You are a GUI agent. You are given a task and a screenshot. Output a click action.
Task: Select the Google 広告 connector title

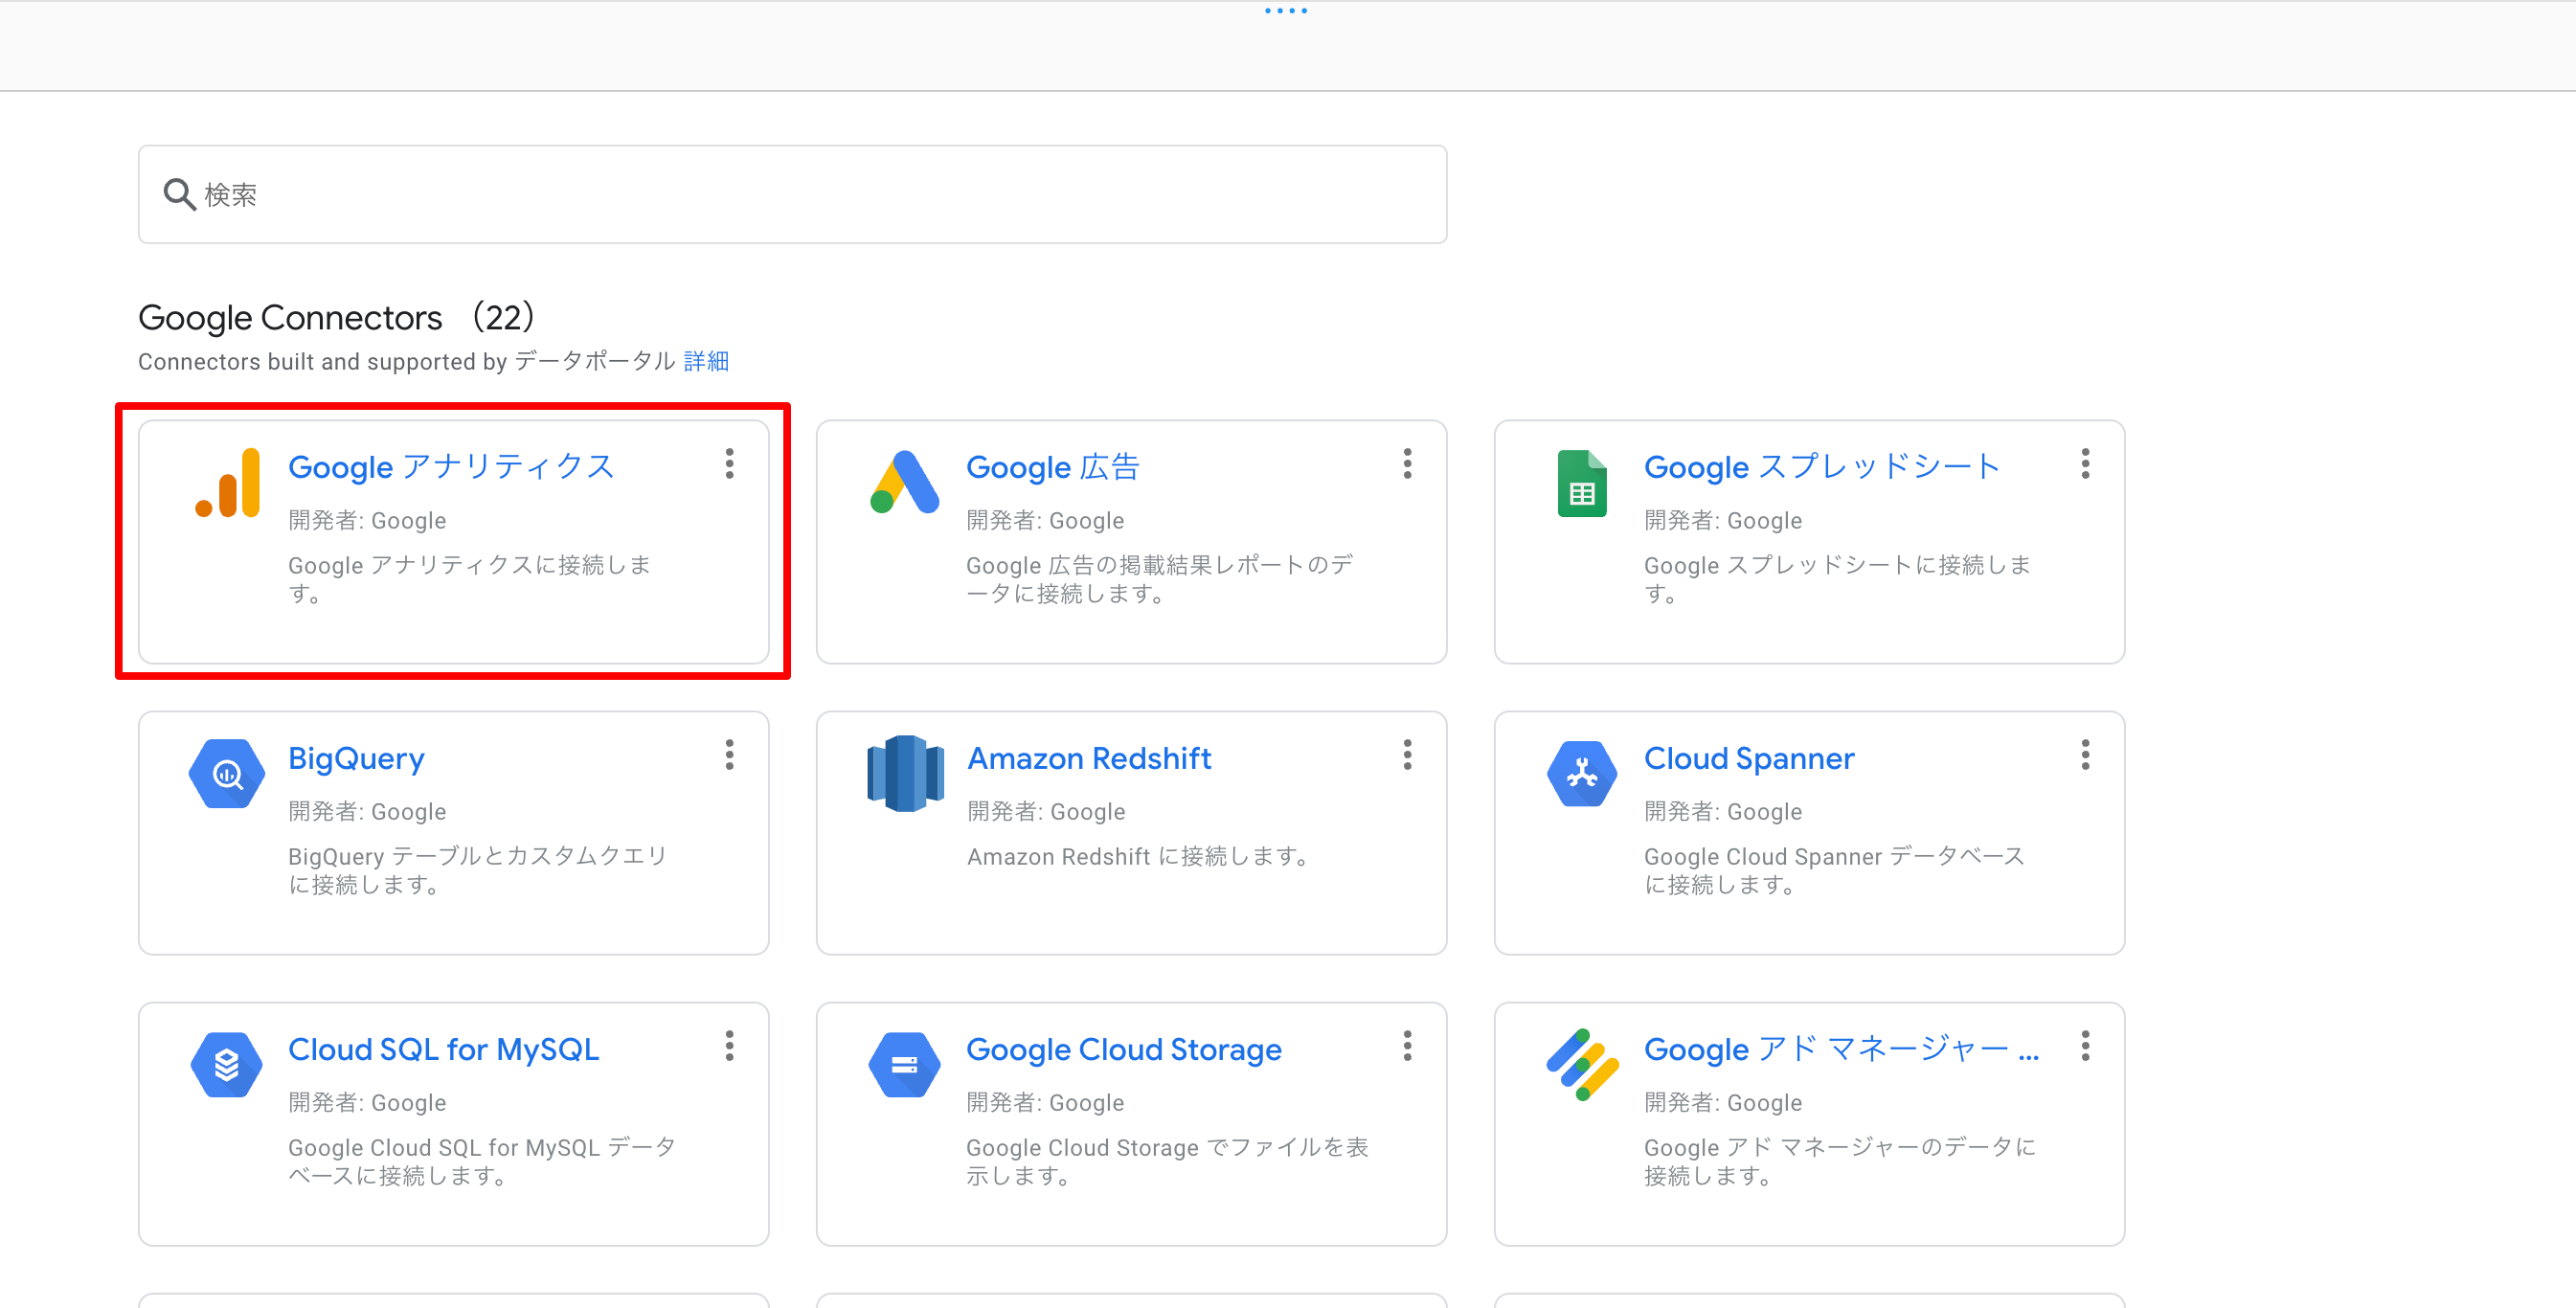(1053, 467)
